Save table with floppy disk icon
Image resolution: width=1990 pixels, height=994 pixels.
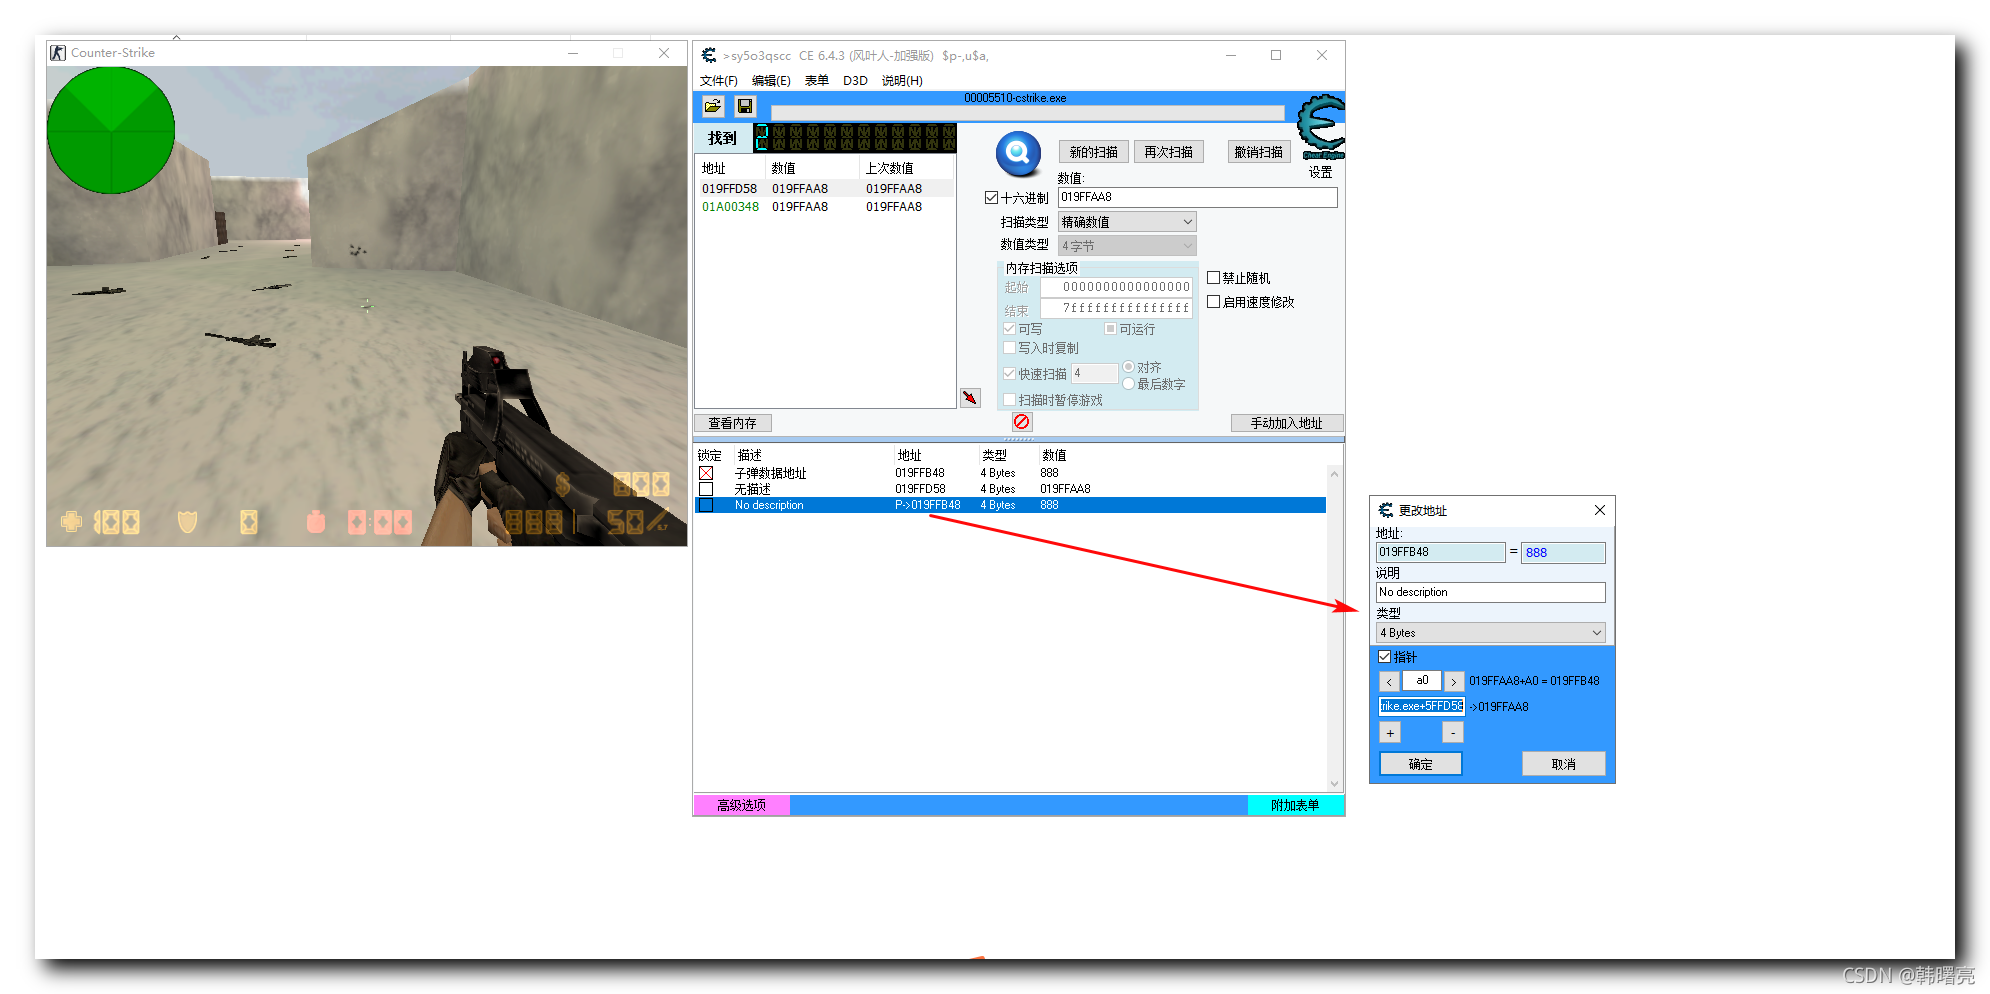coord(745,106)
